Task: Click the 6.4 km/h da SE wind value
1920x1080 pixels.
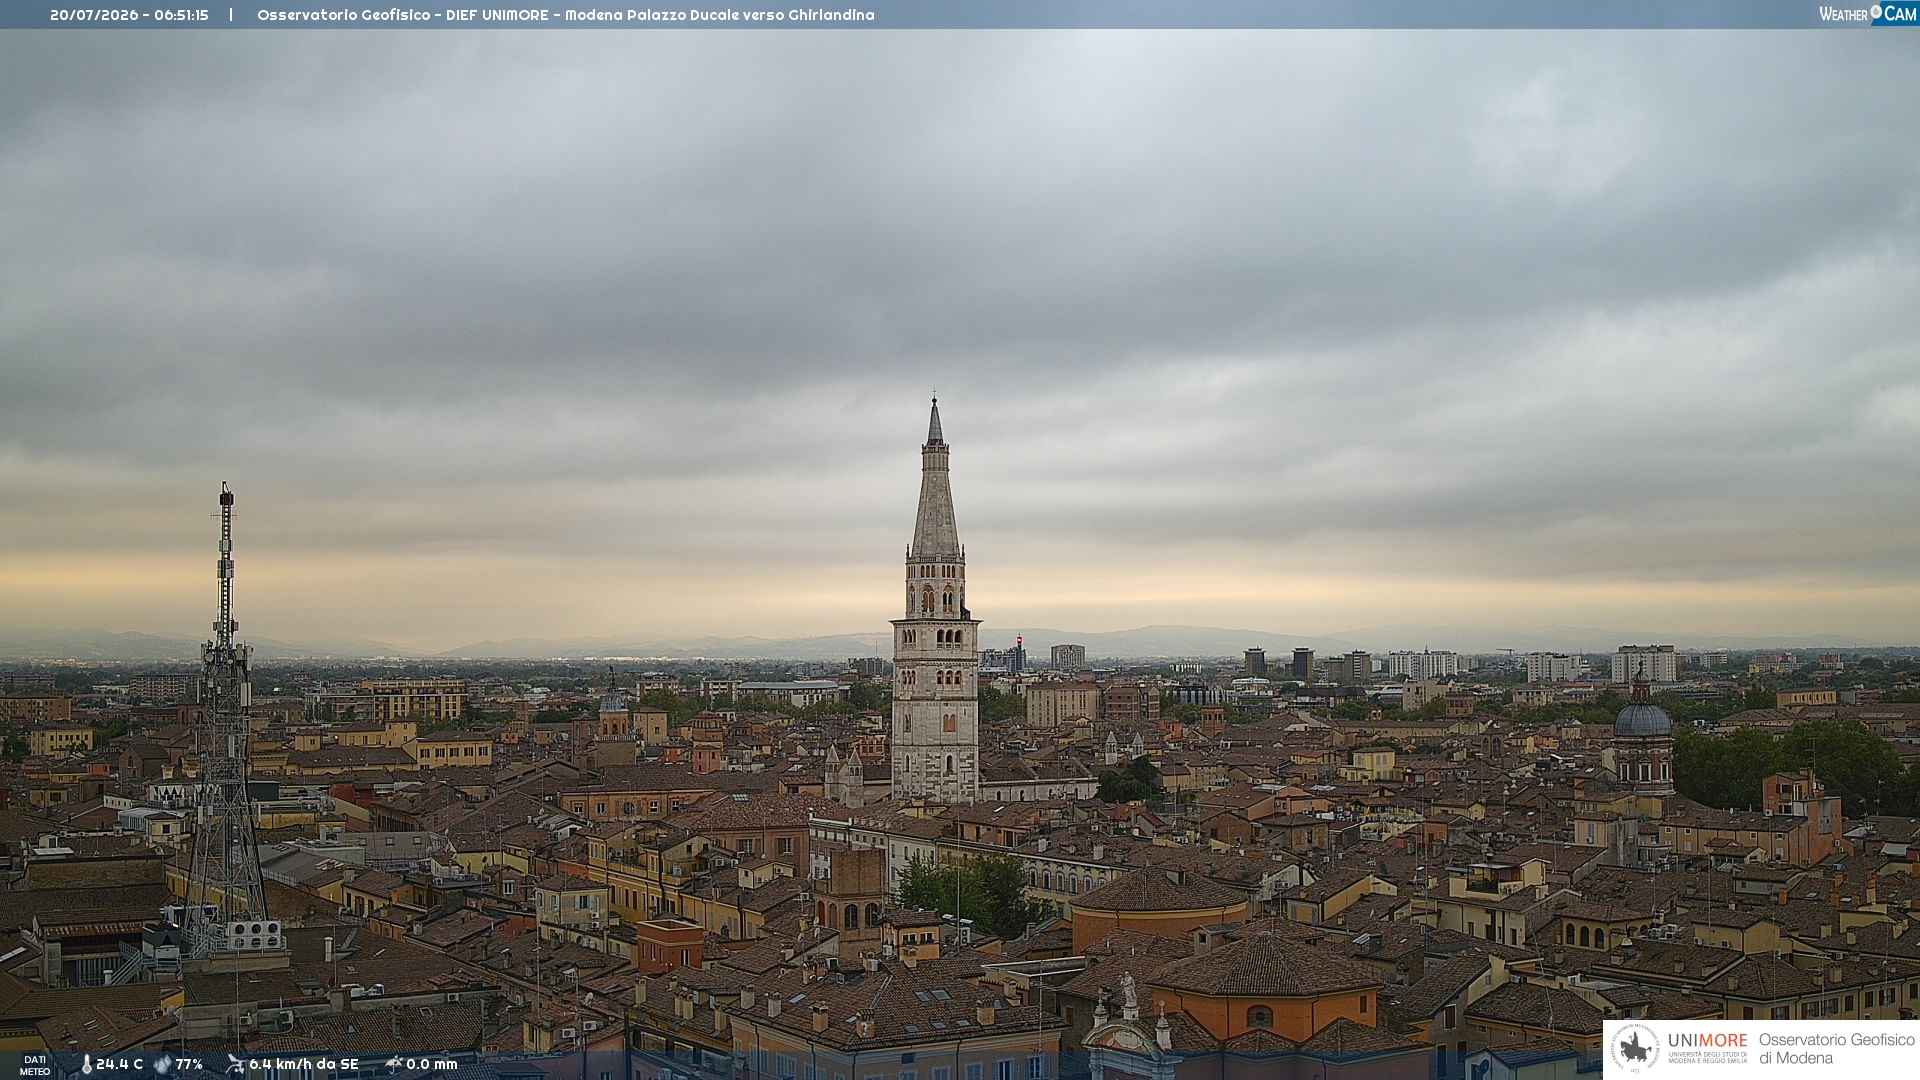Action: coord(304,1064)
